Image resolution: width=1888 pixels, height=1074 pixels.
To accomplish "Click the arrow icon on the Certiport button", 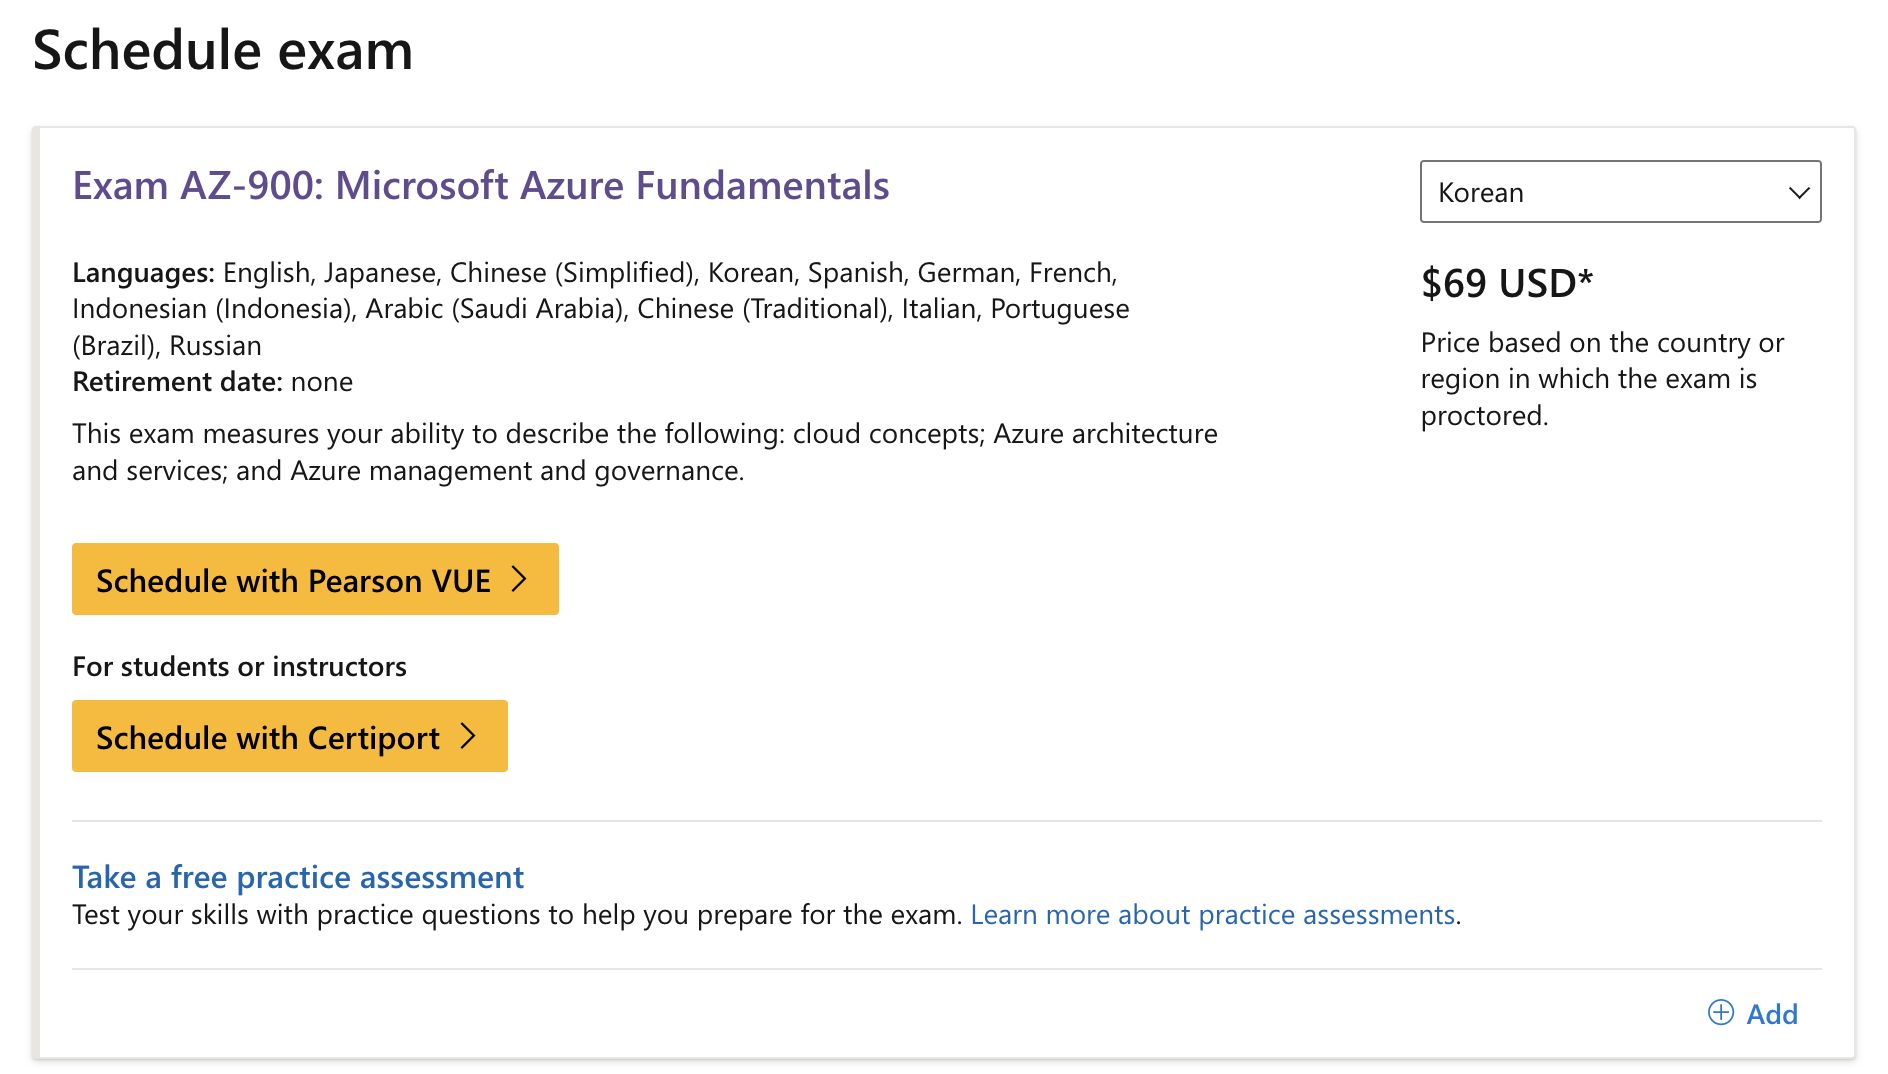I will (x=468, y=736).
